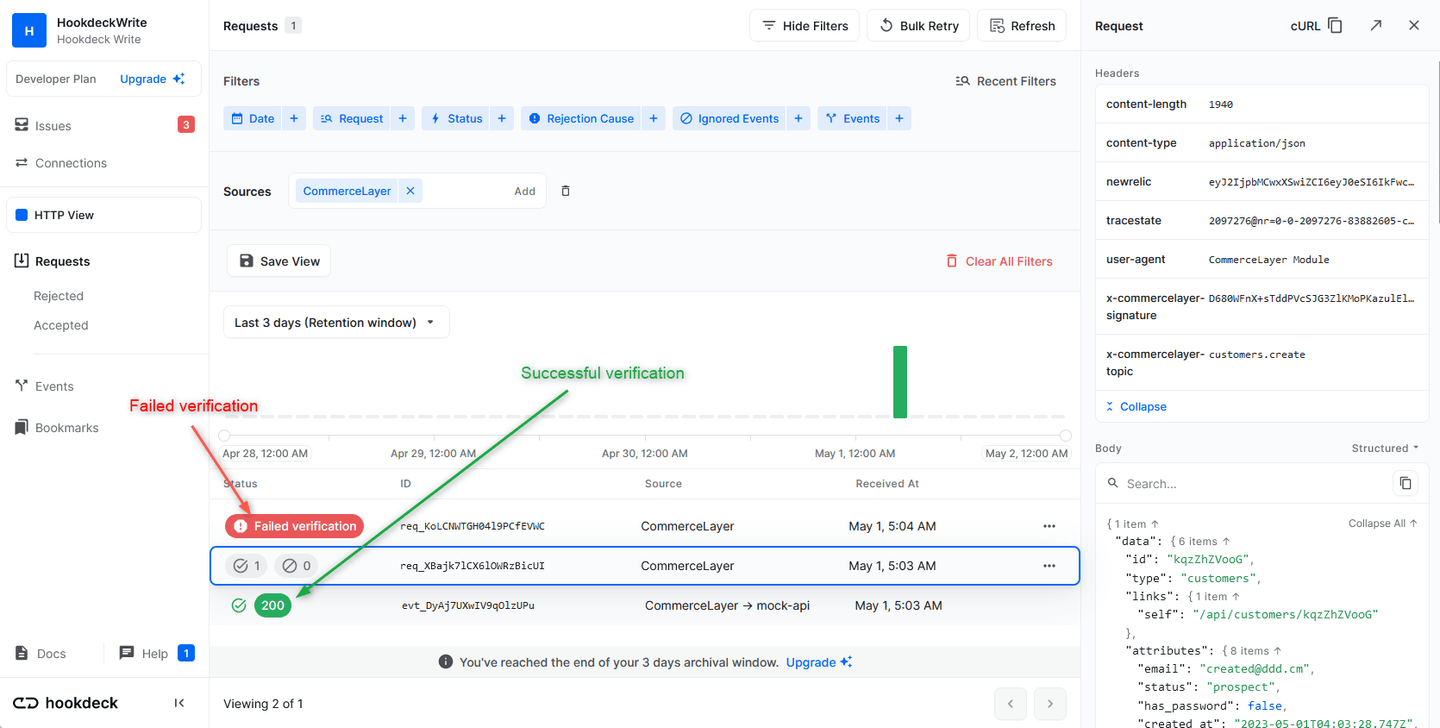Delete the Sources filter using the trash icon

click(565, 190)
